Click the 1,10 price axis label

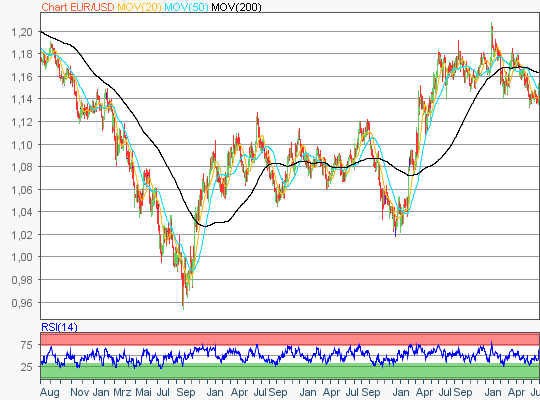pyautogui.click(x=22, y=145)
